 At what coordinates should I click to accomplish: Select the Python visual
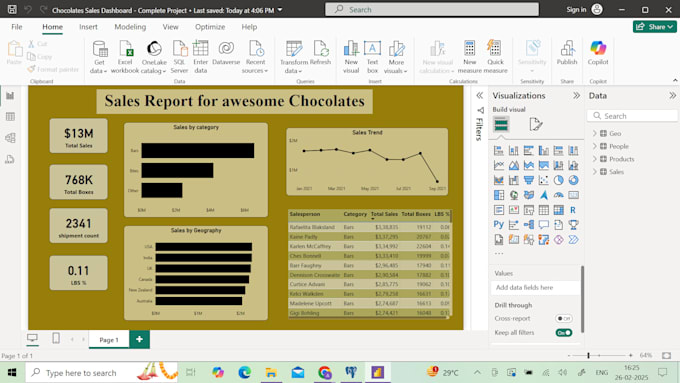tap(499, 225)
